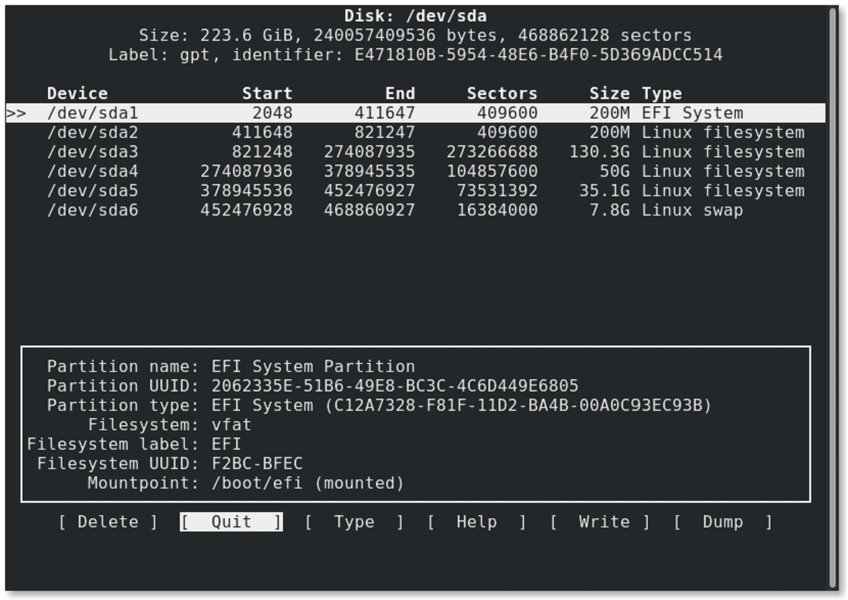Image resolution: width=848 pixels, height=600 pixels.
Task: Click the End column header
Action: click(400, 93)
